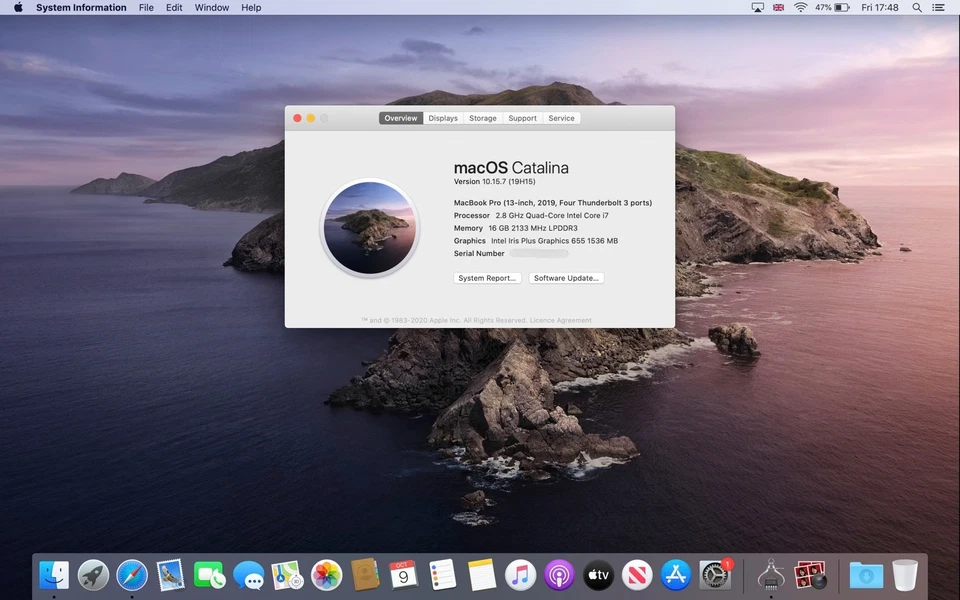This screenshot has width=960, height=600.
Task: Close the About This Mac window
Action: tap(298, 118)
